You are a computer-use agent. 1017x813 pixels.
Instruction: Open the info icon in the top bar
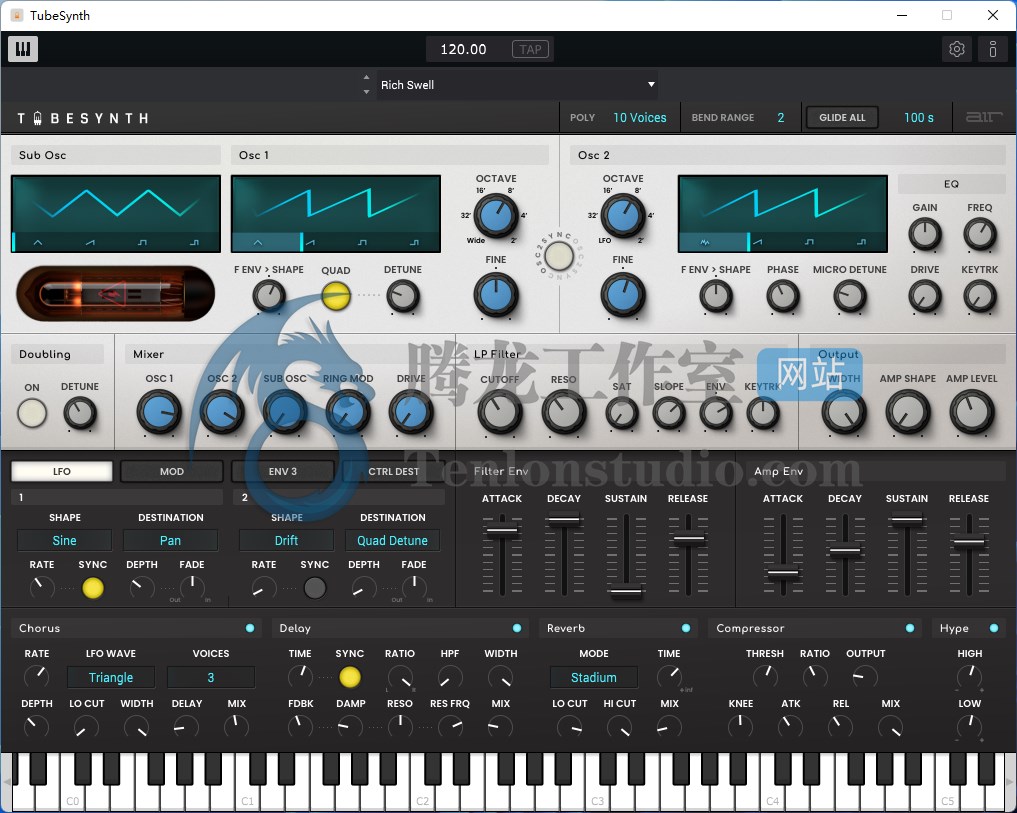(992, 49)
